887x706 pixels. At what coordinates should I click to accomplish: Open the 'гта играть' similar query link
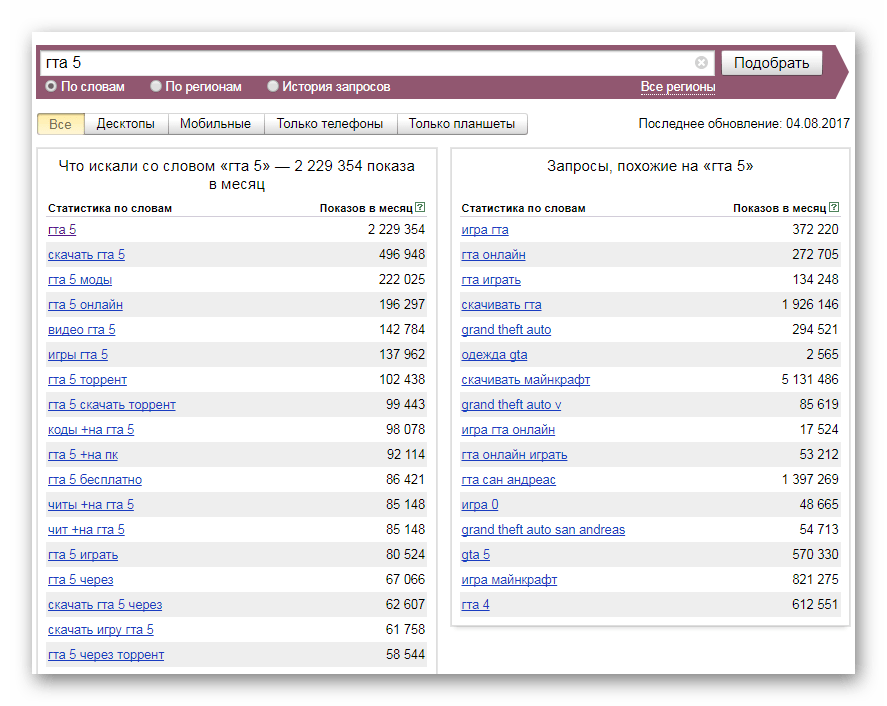tap(491, 279)
